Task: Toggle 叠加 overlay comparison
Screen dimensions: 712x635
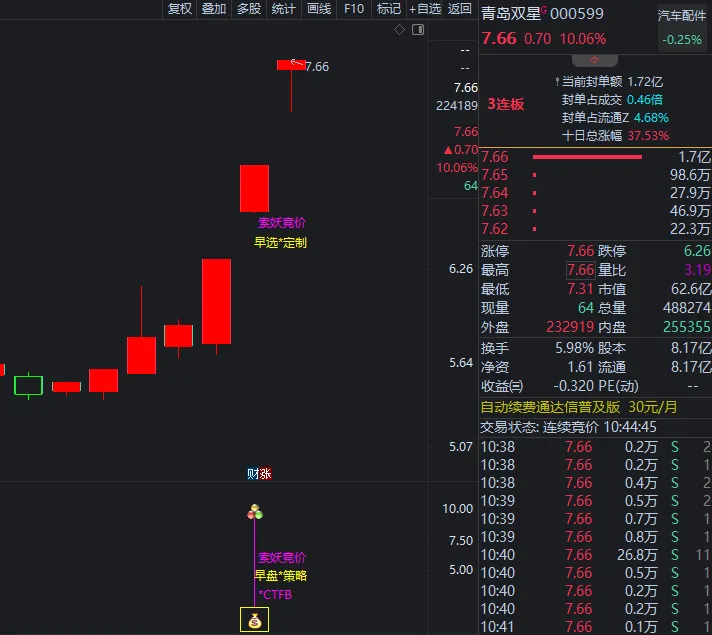Action: click(214, 9)
